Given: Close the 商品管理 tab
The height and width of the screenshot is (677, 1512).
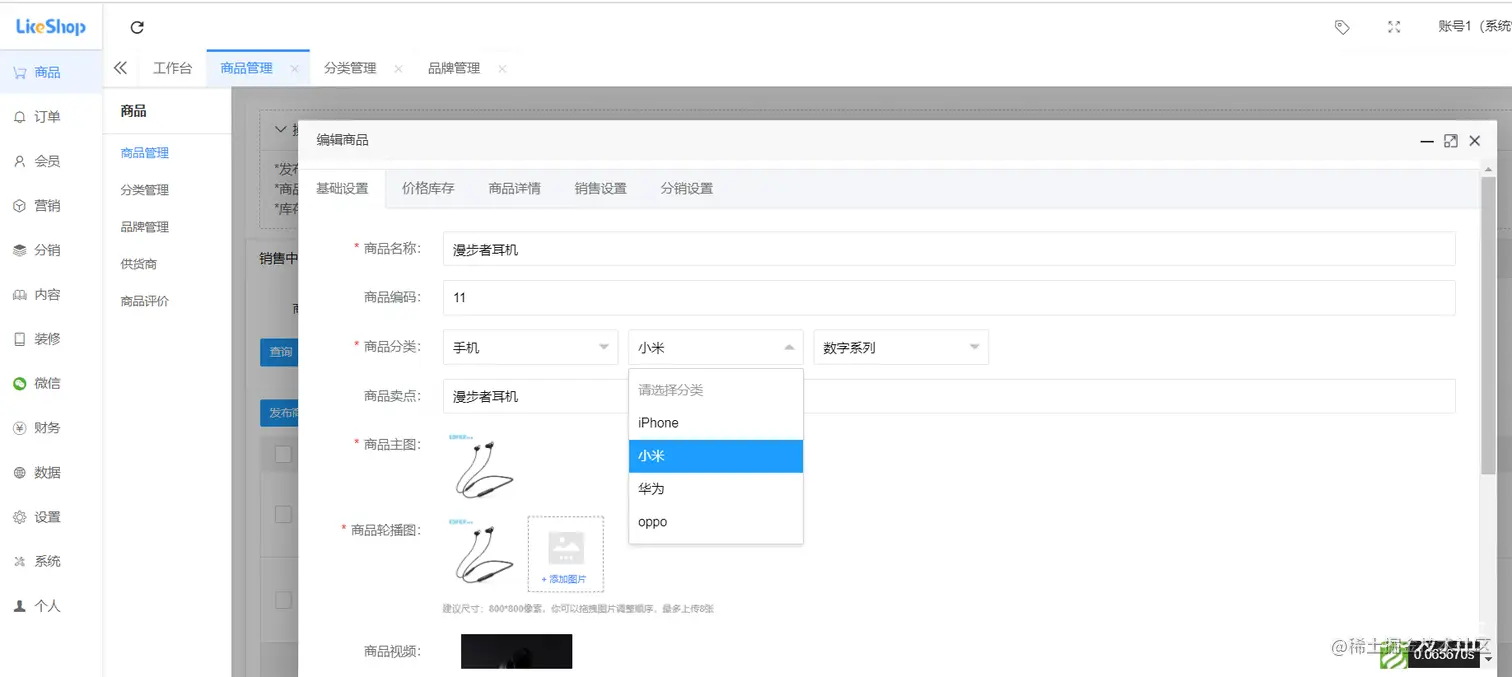Looking at the screenshot, I should point(294,69).
